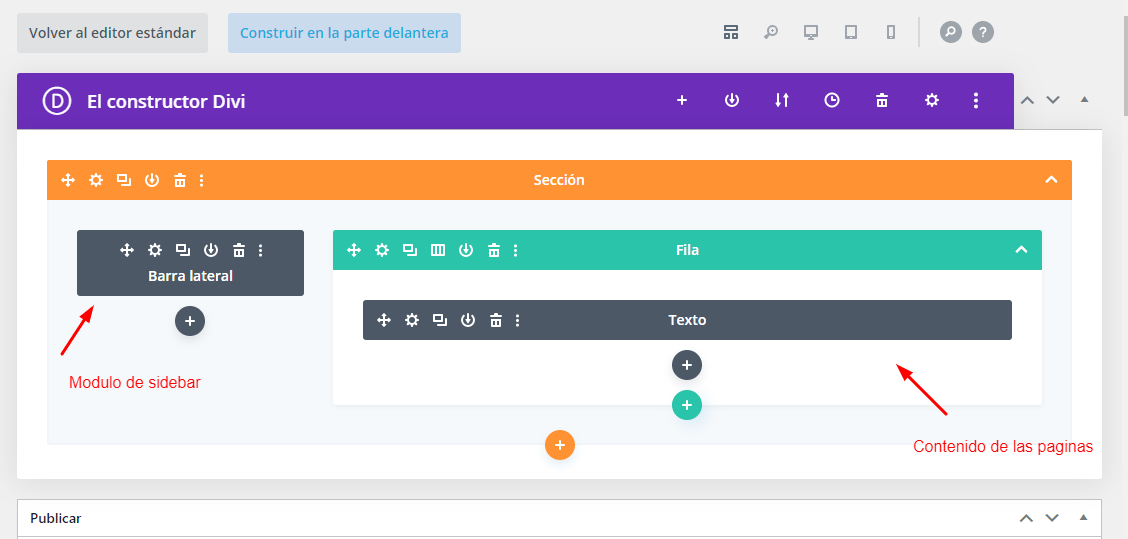Open Texto three-dot options
The height and width of the screenshot is (539, 1128).
pyautogui.click(x=517, y=320)
